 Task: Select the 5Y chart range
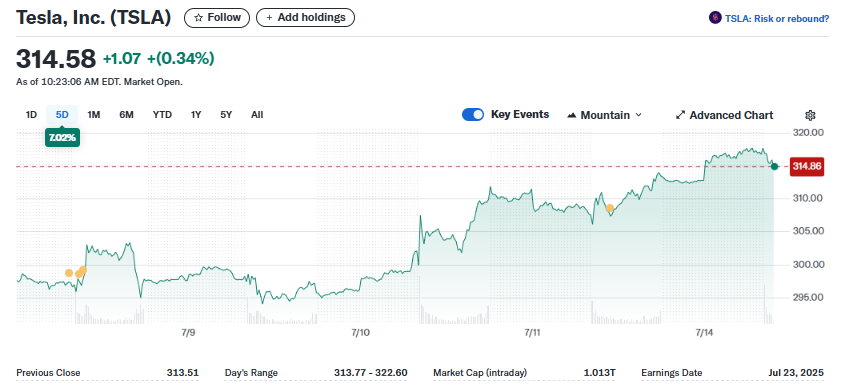click(226, 114)
